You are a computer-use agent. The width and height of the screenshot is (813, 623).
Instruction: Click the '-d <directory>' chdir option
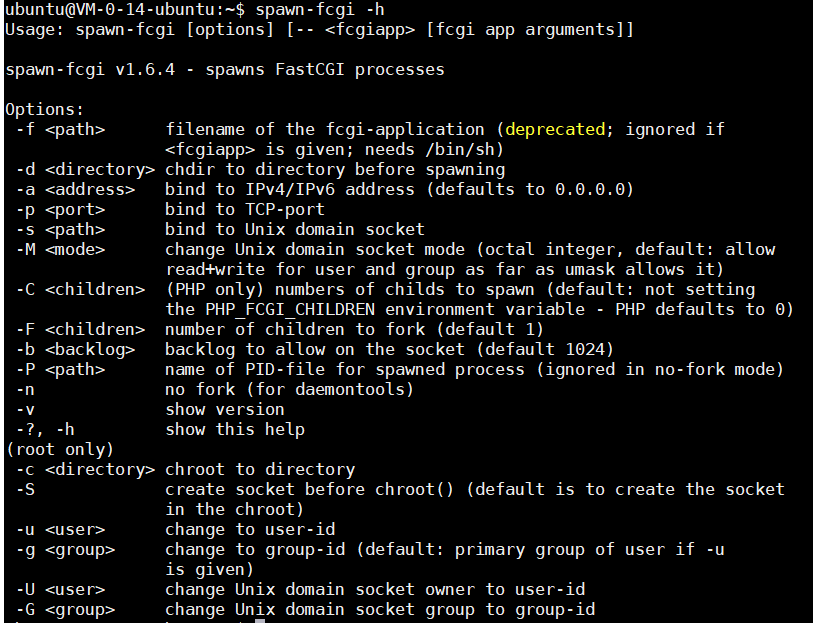(x=85, y=169)
